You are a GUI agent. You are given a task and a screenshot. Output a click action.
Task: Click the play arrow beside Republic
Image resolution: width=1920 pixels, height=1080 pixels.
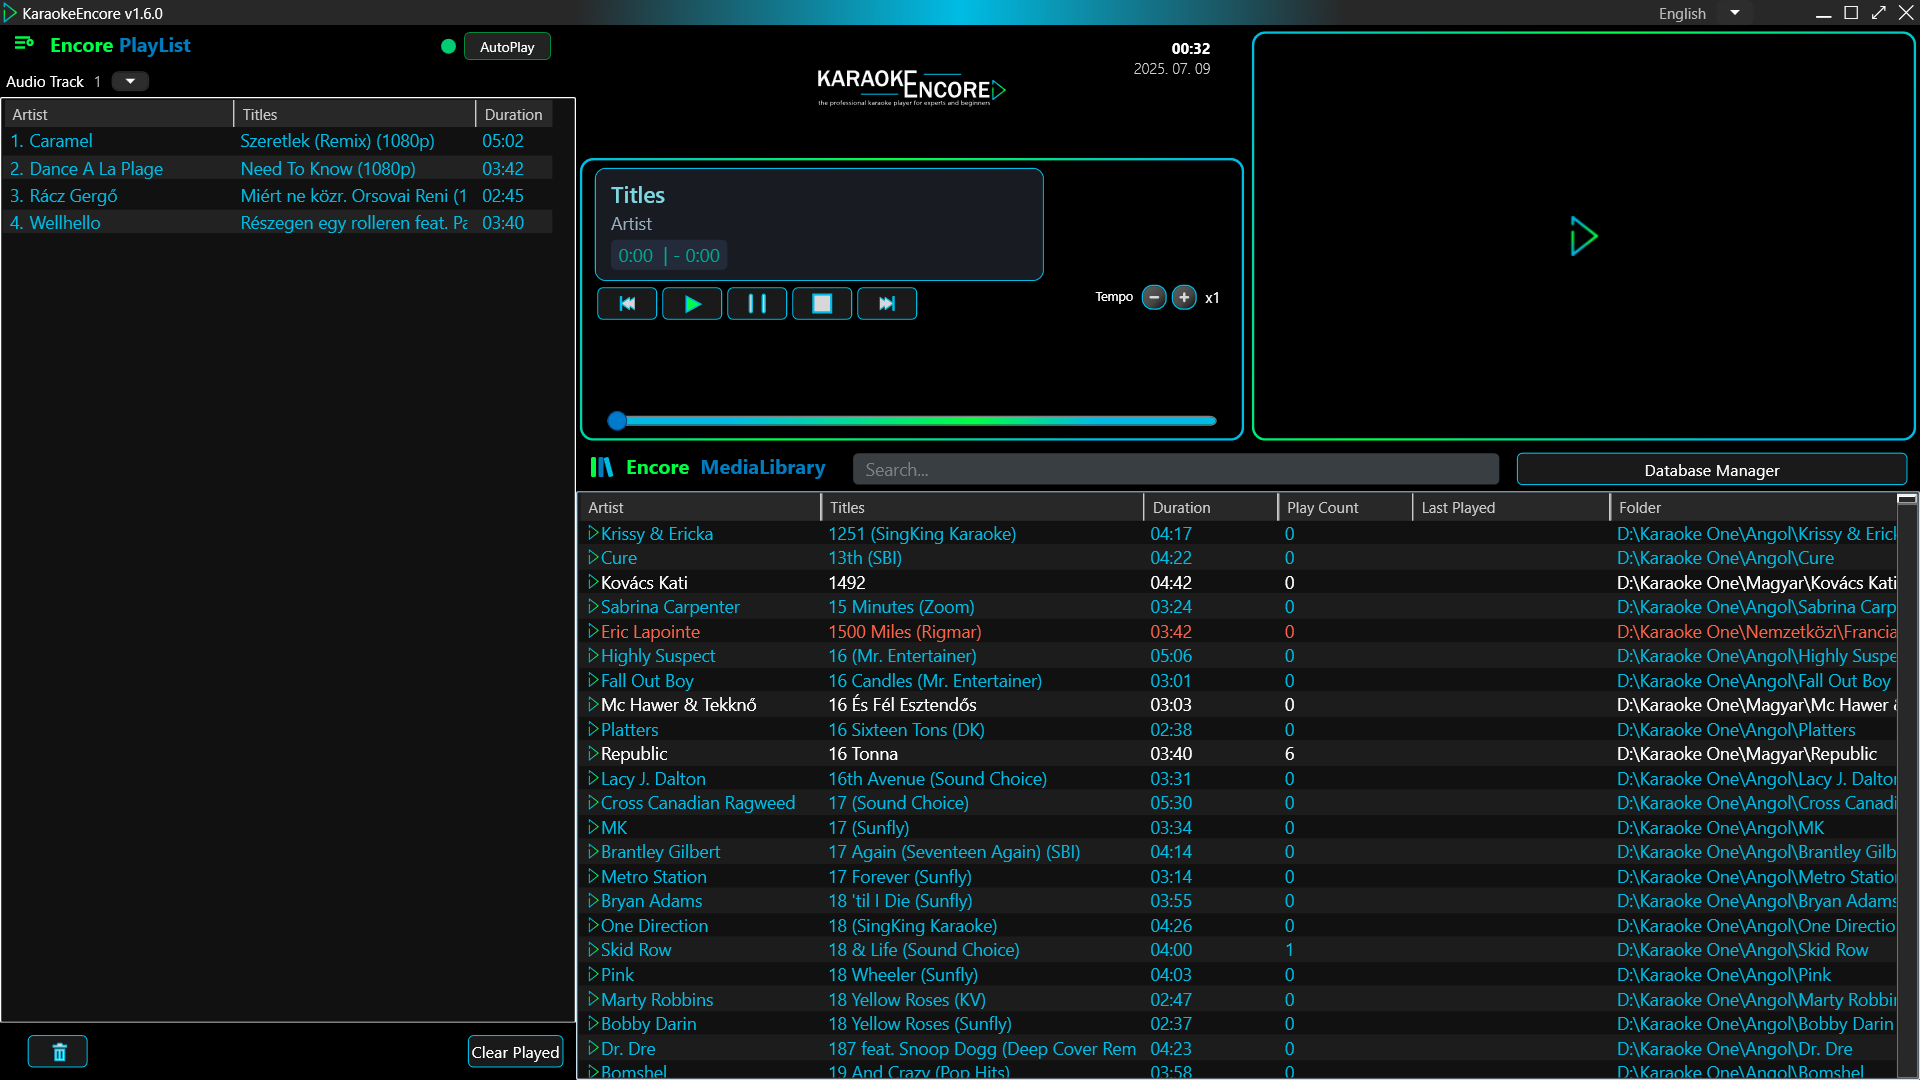tap(593, 754)
